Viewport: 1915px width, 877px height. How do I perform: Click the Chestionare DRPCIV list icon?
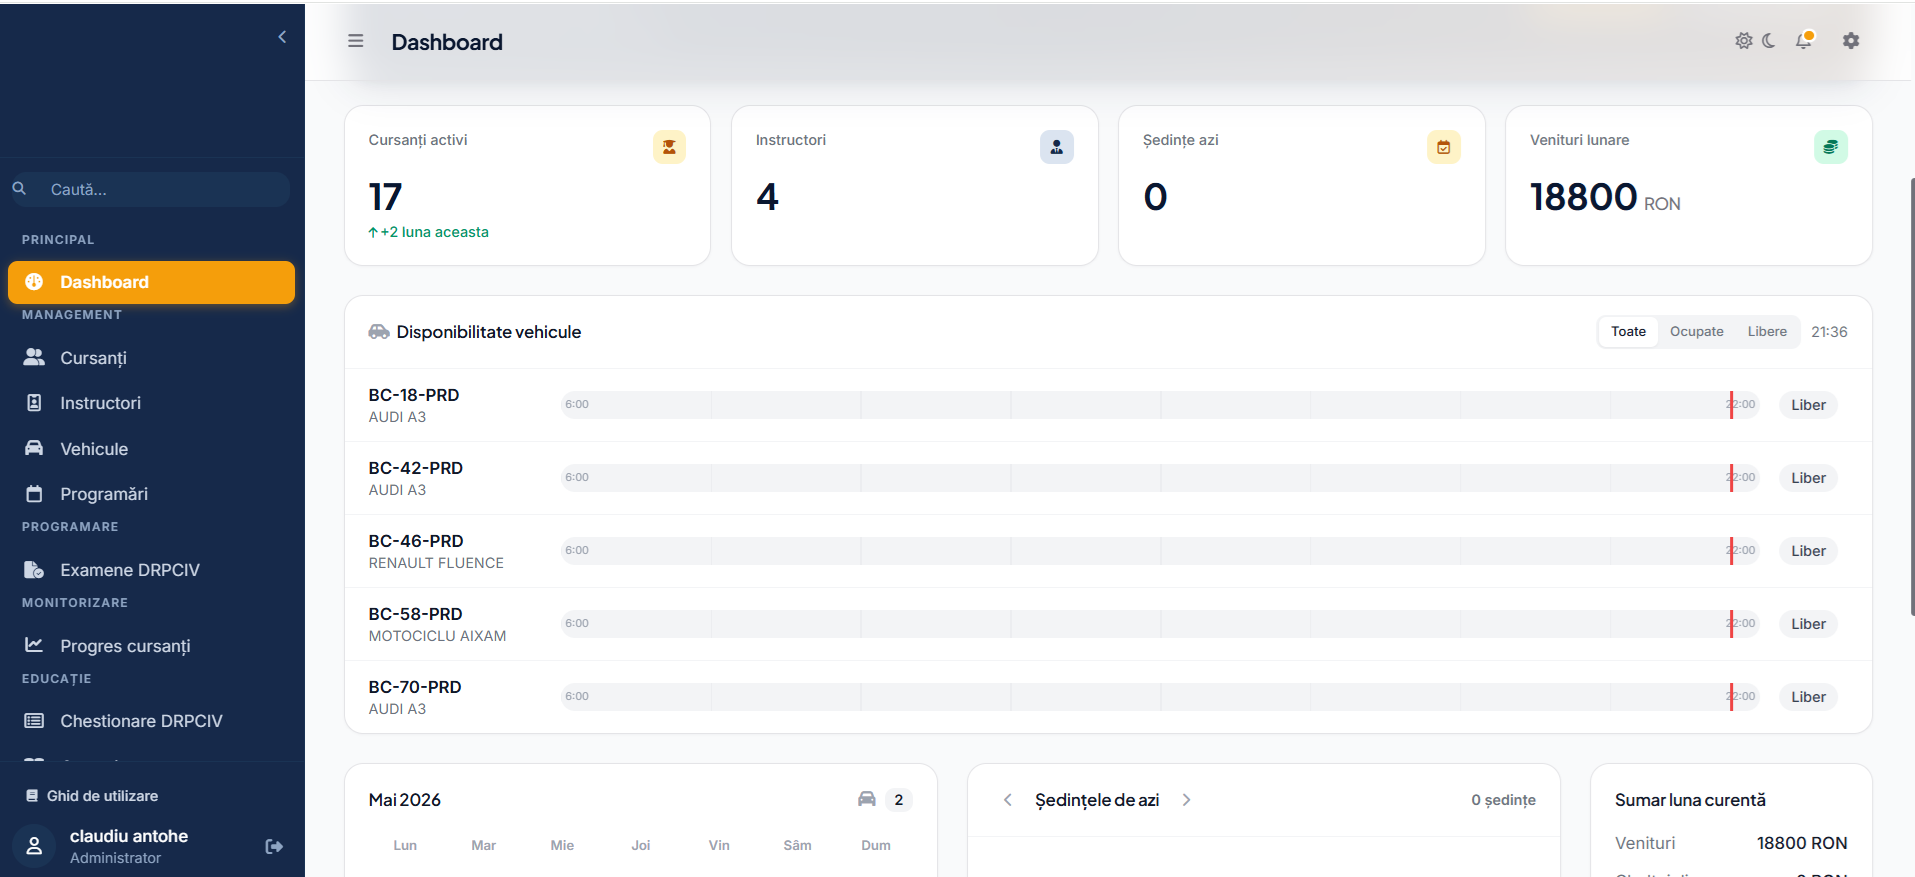(34, 721)
